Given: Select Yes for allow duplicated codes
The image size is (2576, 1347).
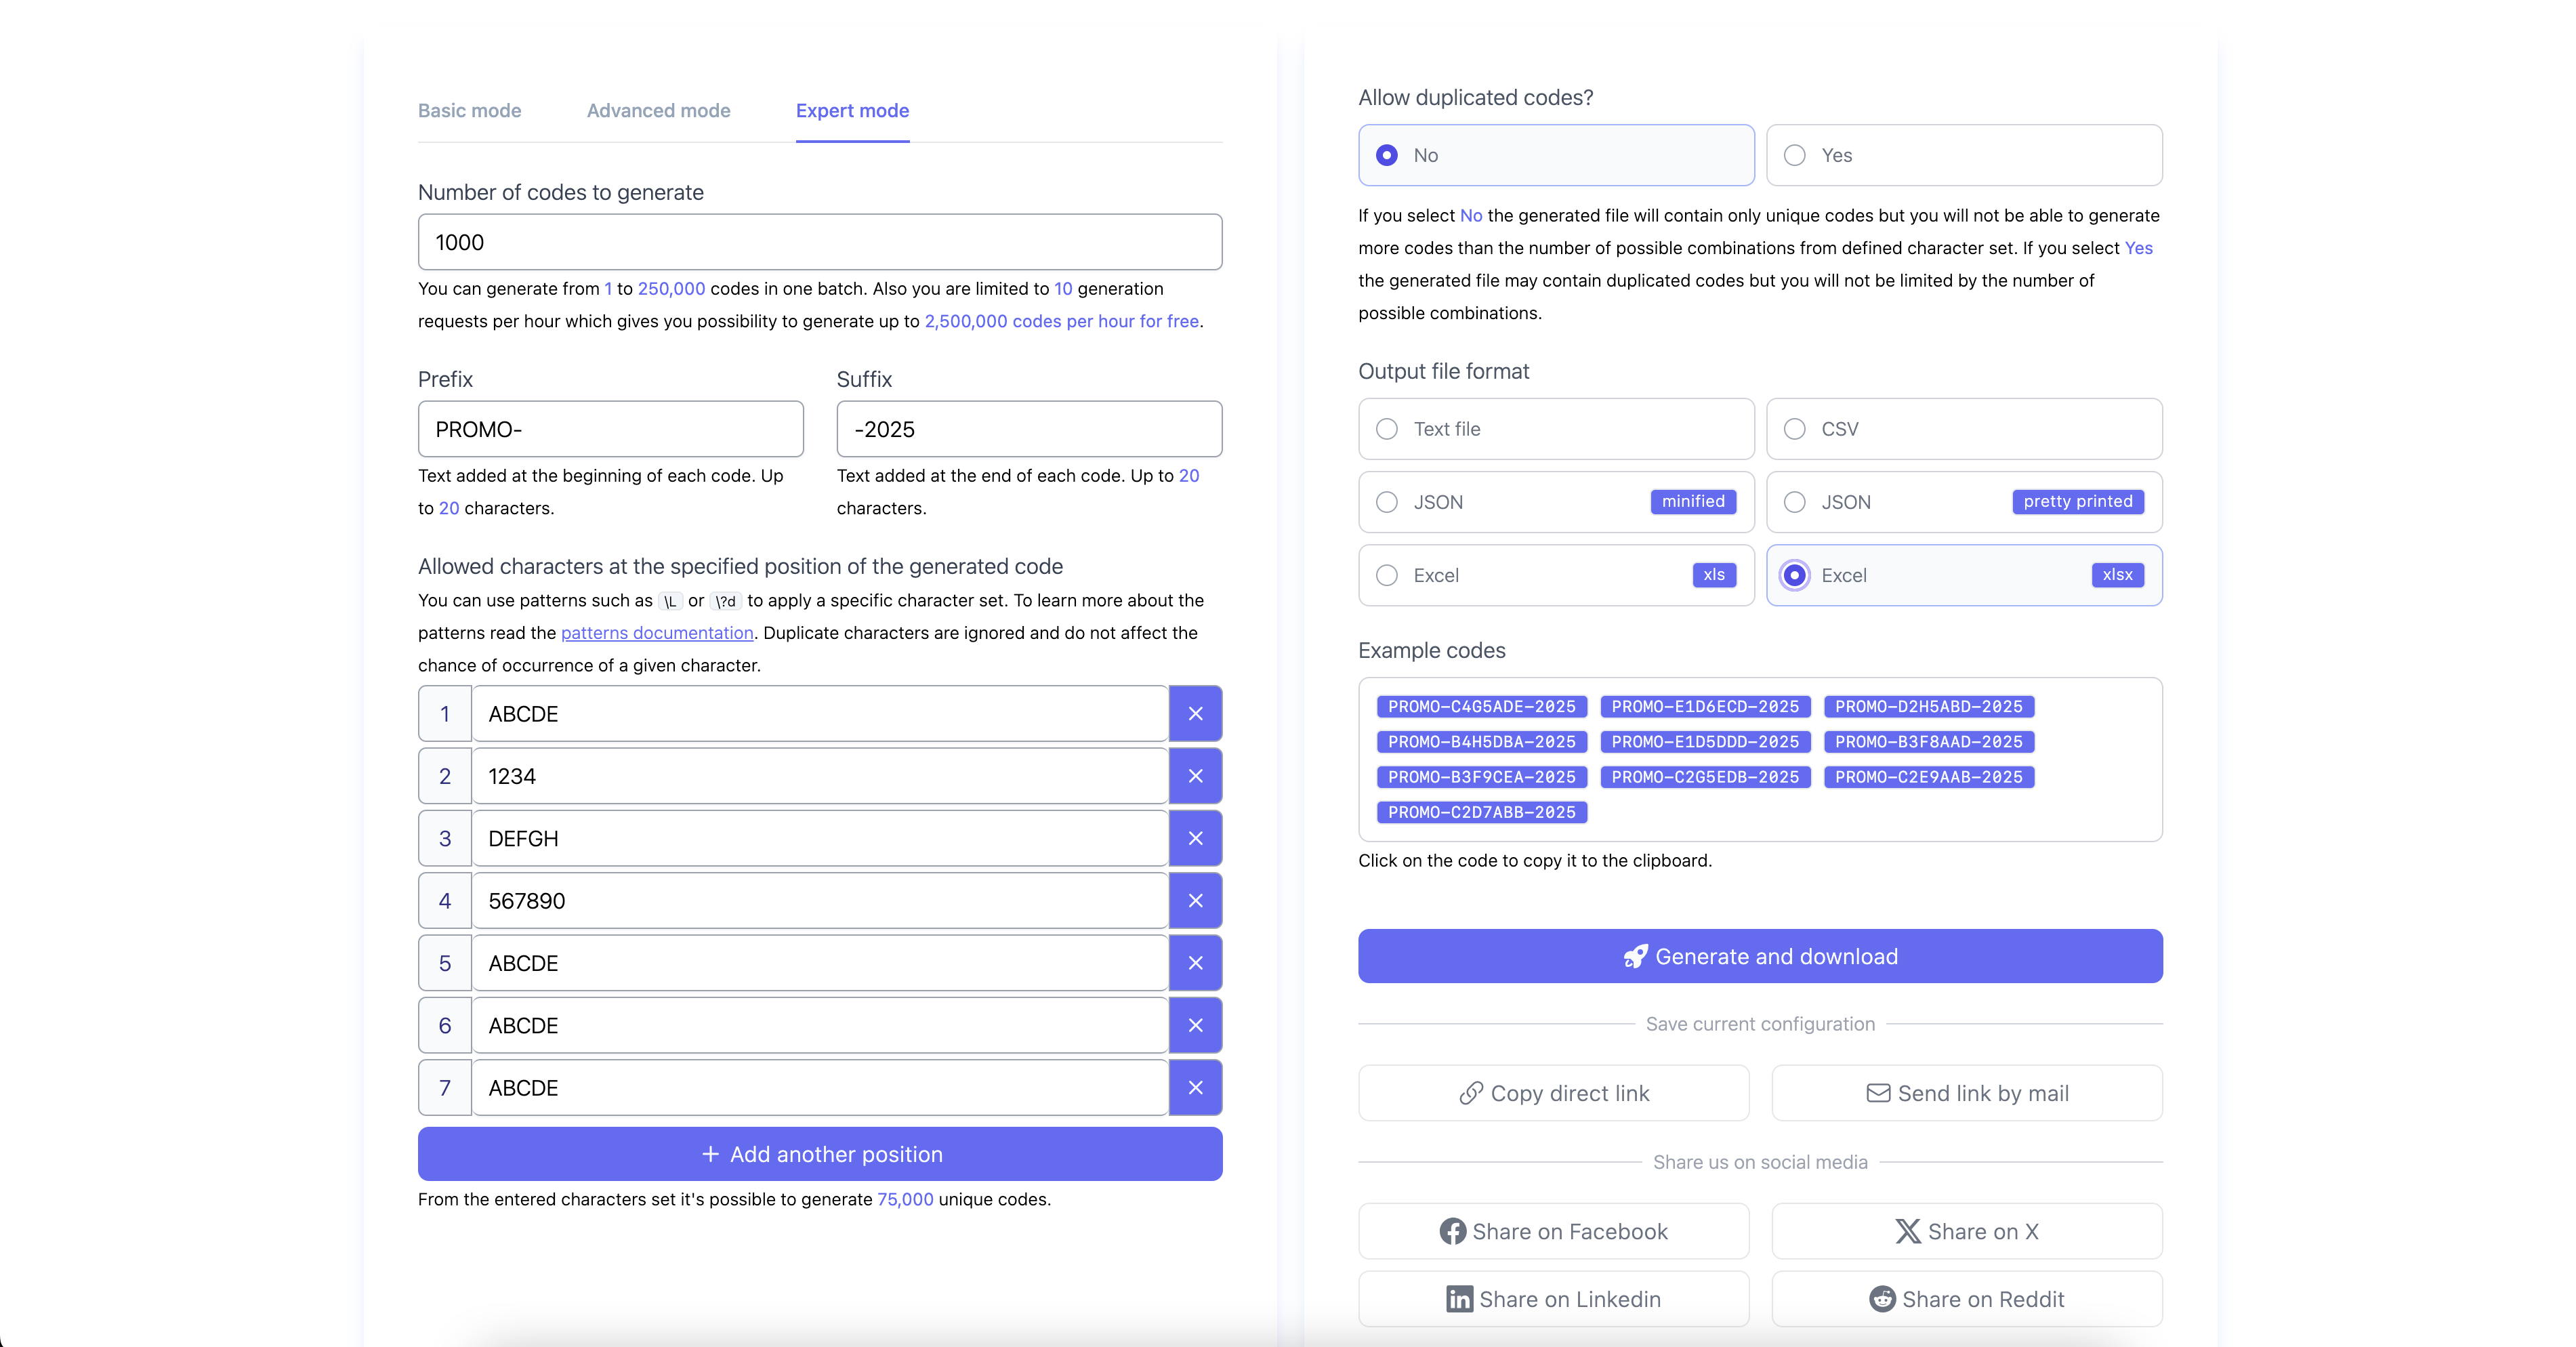Looking at the screenshot, I should 1794,155.
